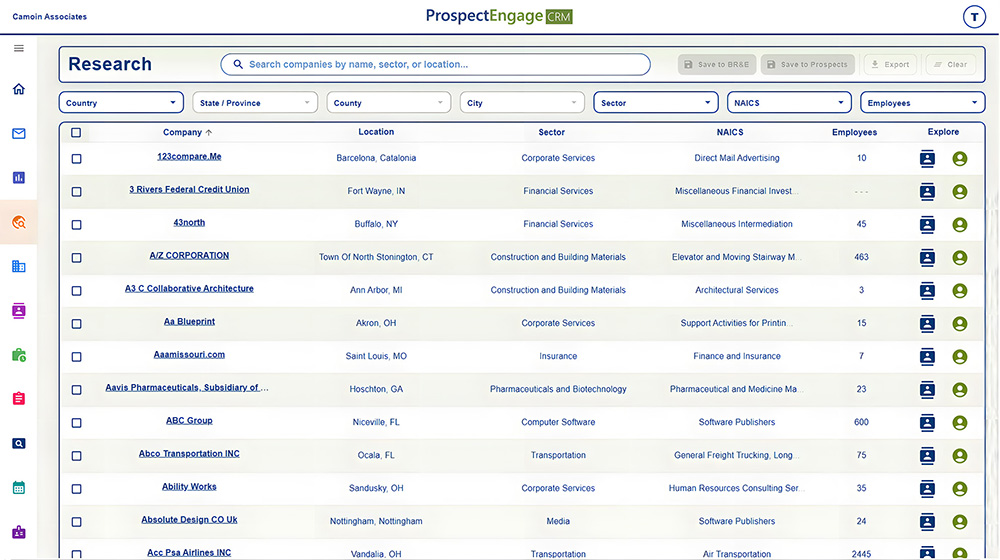This screenshot has height=560, width=1000.
Task: Expand the City filter dropdown
Action: [x=522, y=103]
